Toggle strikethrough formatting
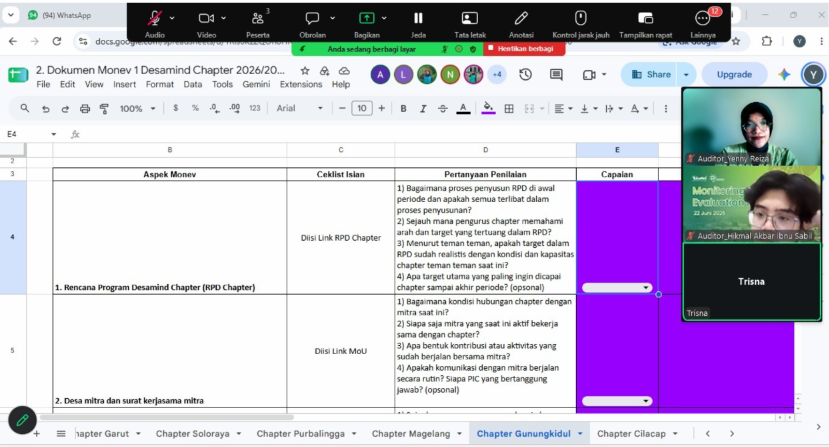Screen dimensions: 829x447 [x=443, y=108]
